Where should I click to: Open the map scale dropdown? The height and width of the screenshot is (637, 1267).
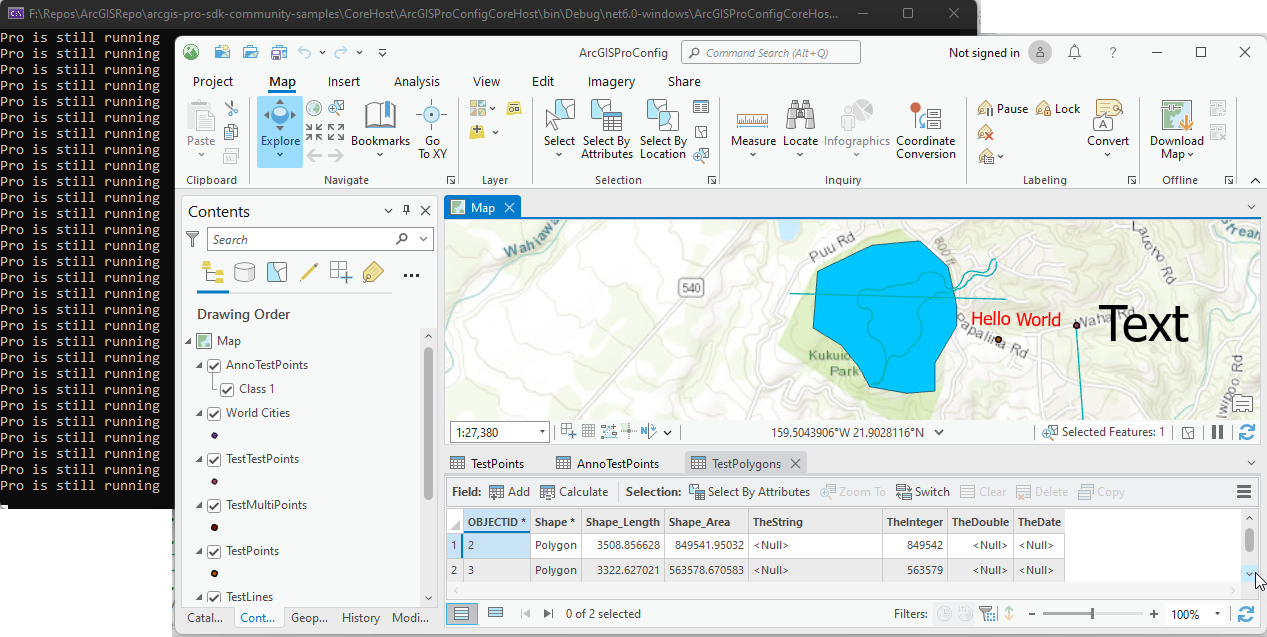pos(543,433)
